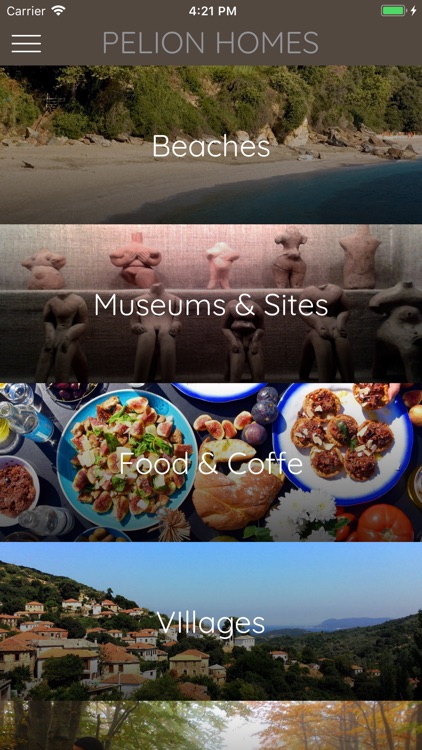Tap the Carrier label in status bar
This screenshot has height=750, width=422.
click(x=26, y=11)
